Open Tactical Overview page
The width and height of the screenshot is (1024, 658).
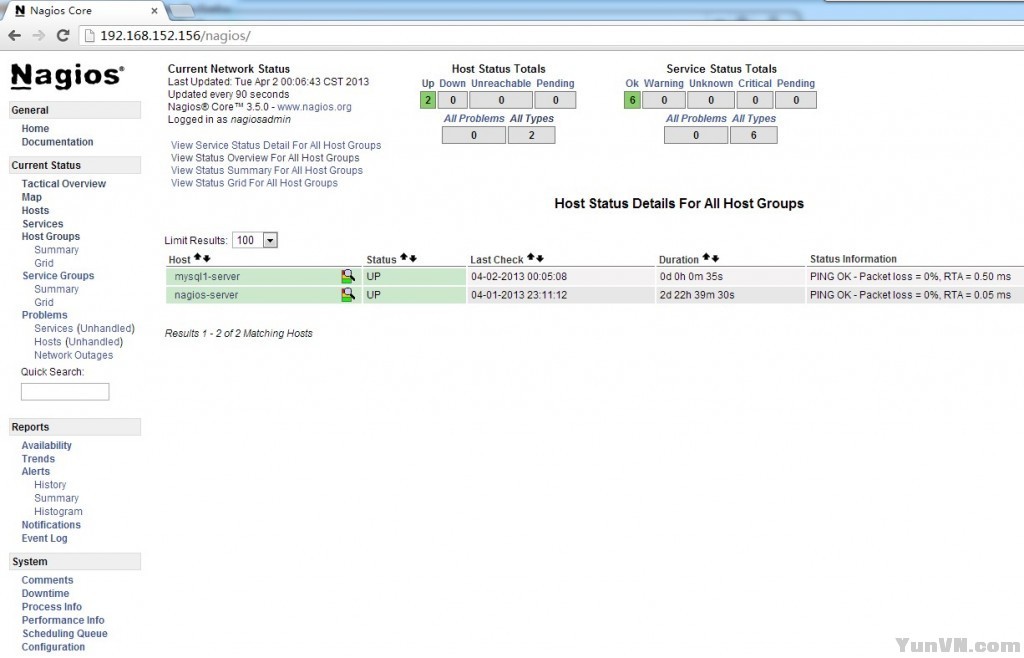pos(63,183)
